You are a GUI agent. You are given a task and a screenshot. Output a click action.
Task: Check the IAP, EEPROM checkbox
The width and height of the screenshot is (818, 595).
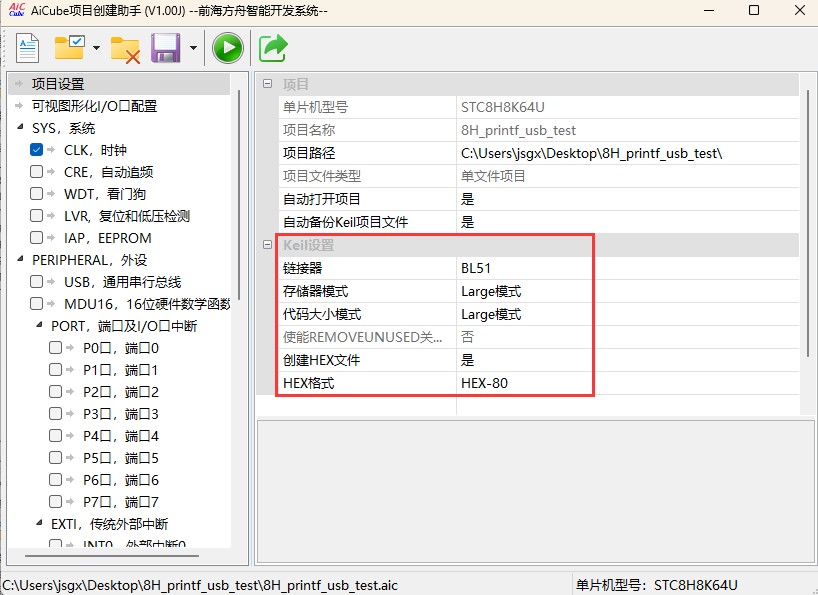(37, 237)
